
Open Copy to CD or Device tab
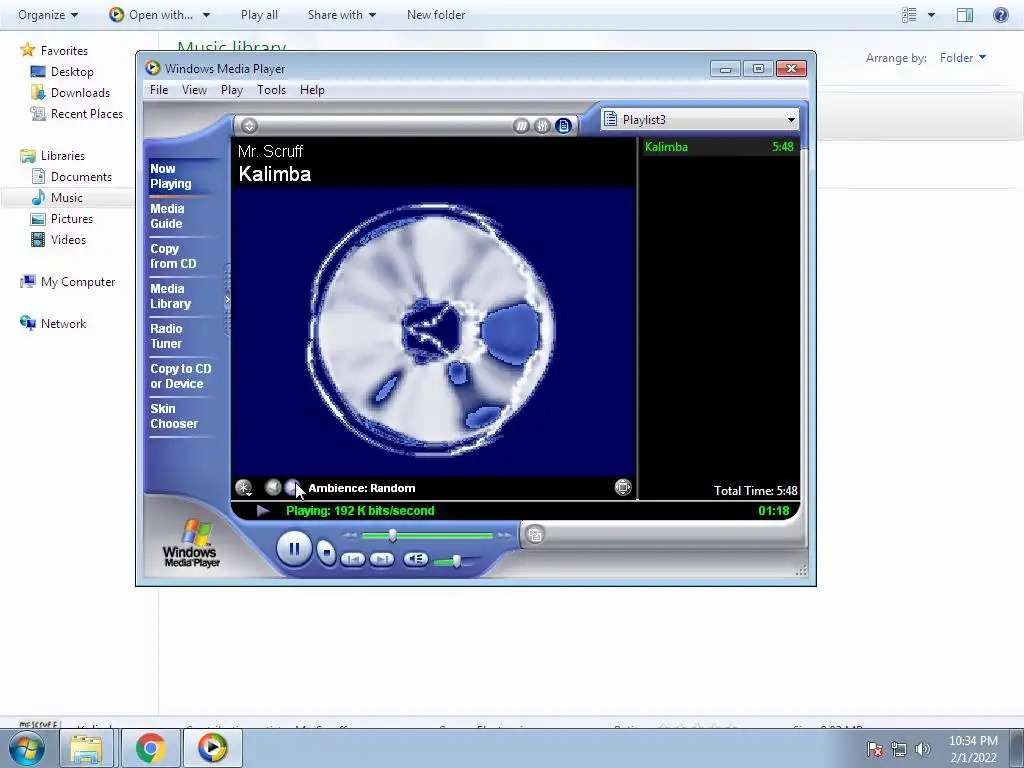coord(181,376)
